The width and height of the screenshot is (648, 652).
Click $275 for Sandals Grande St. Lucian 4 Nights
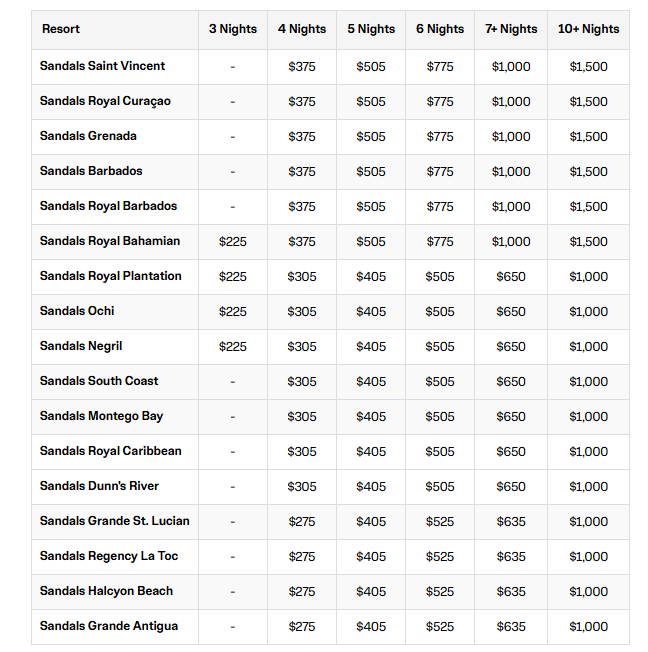302,521
